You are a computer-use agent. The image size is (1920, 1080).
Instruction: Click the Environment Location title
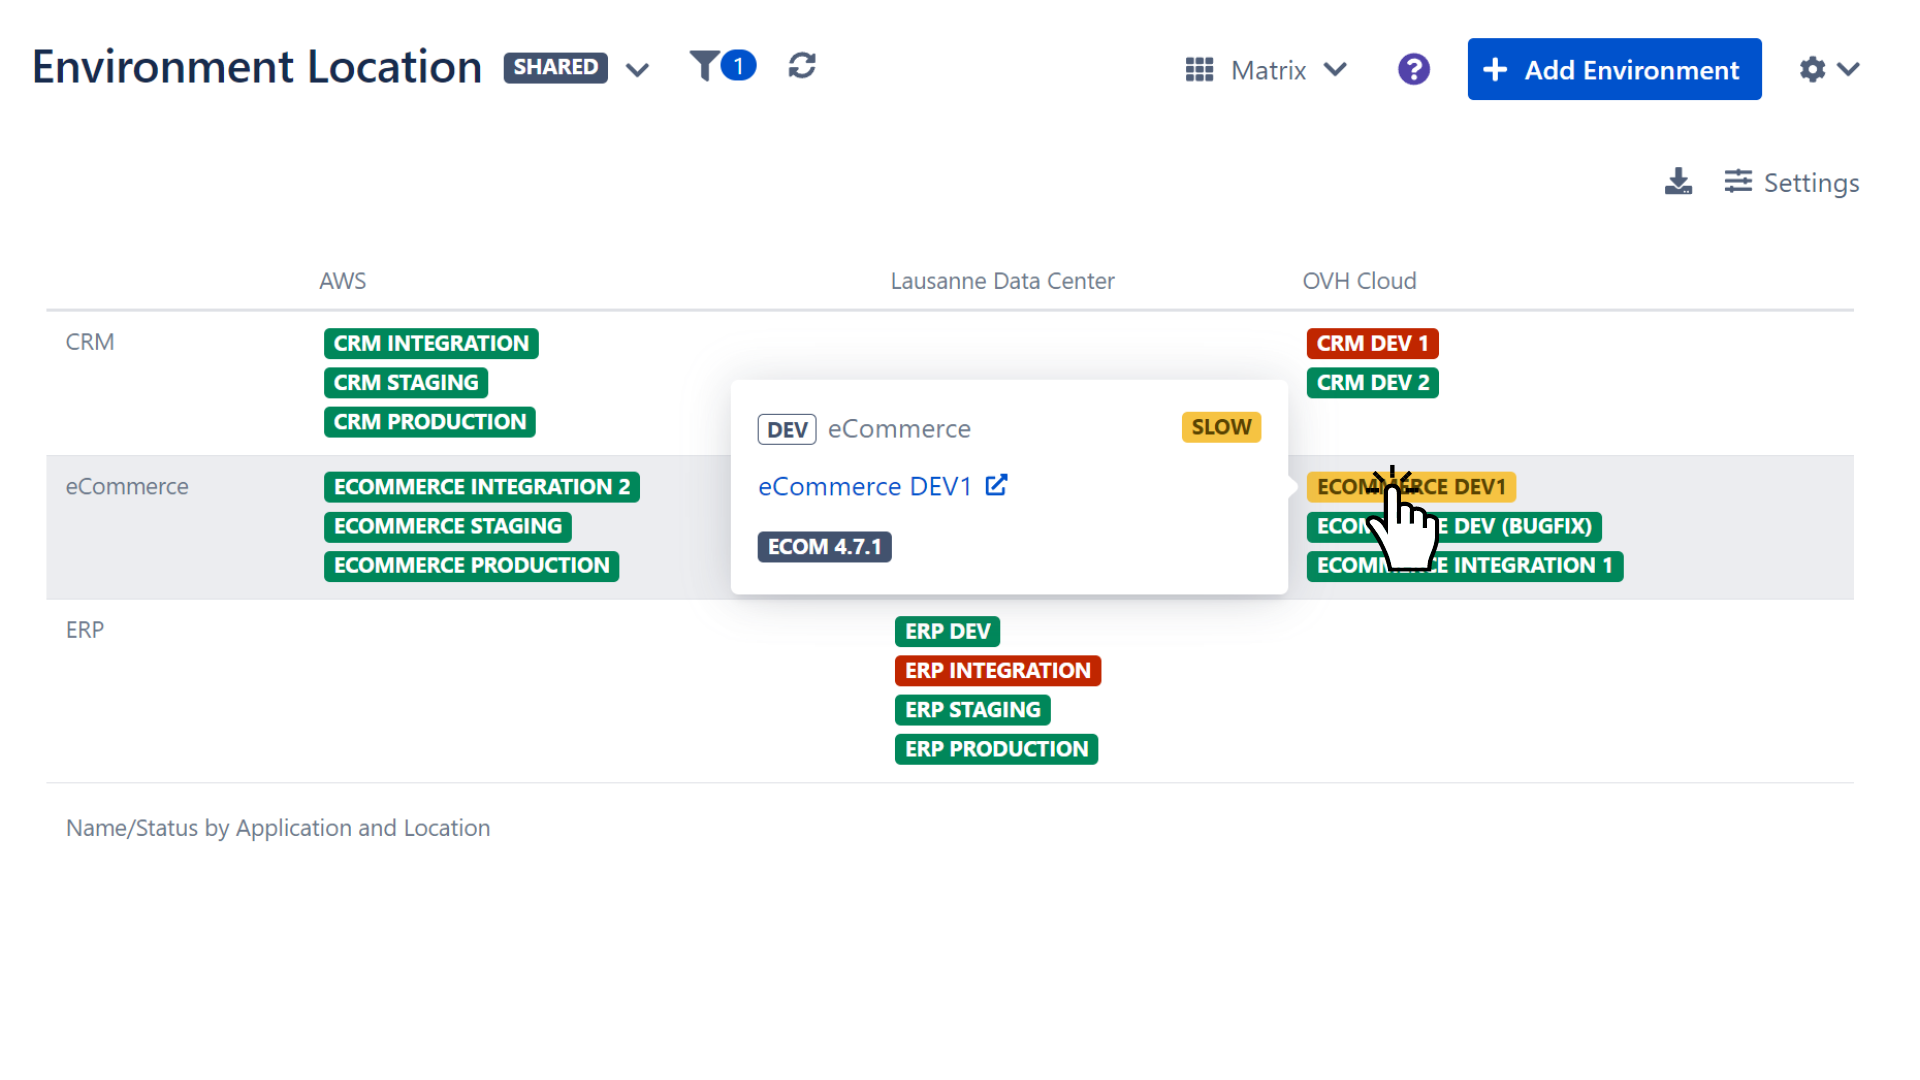[257, 67]
